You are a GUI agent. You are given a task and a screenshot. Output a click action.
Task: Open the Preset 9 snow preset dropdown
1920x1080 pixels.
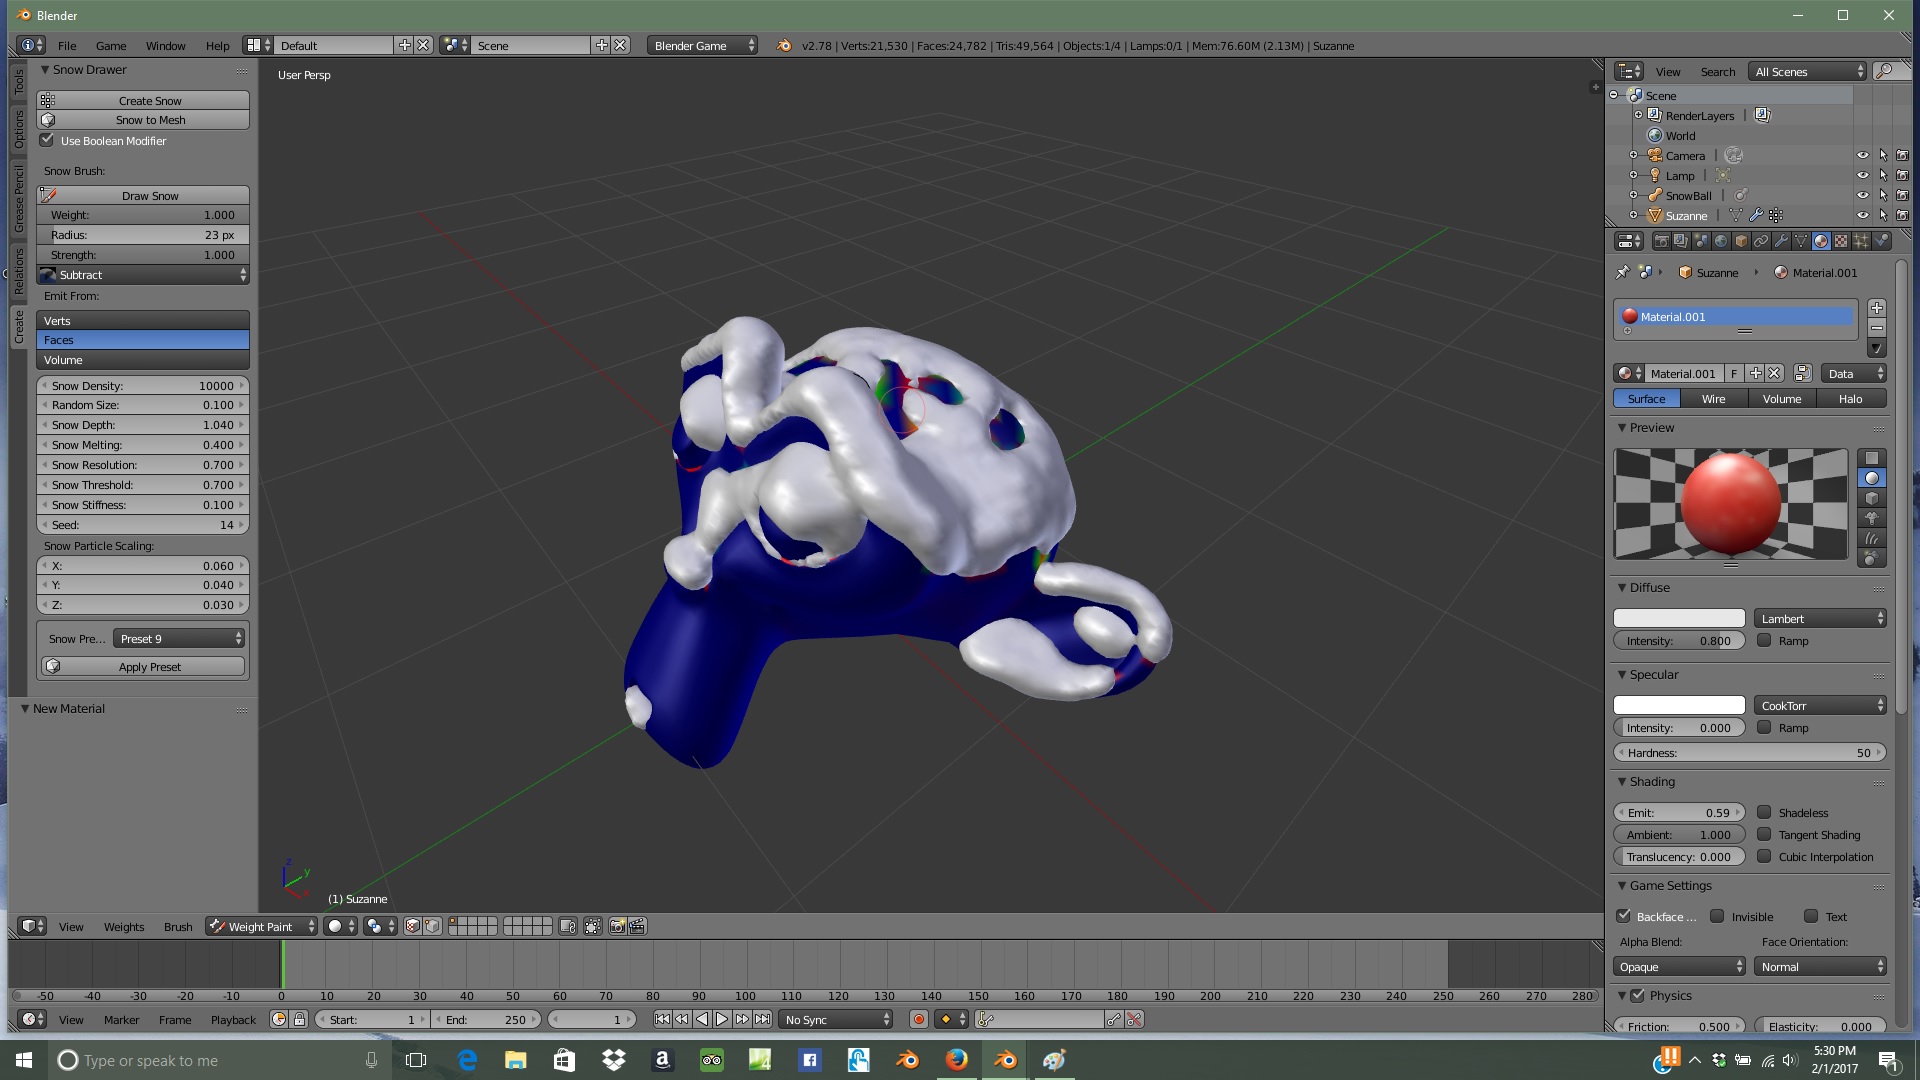click(179, 638)
